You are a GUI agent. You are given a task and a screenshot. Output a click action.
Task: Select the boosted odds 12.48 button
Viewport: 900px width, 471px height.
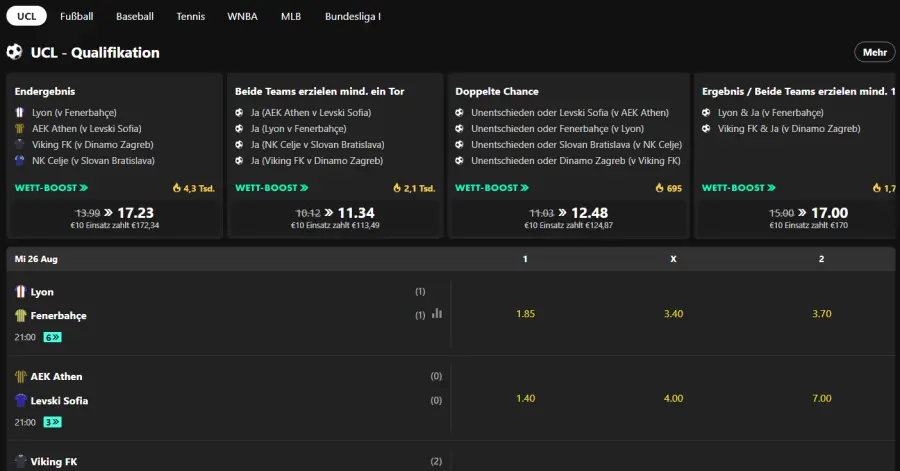coord(568,217)
